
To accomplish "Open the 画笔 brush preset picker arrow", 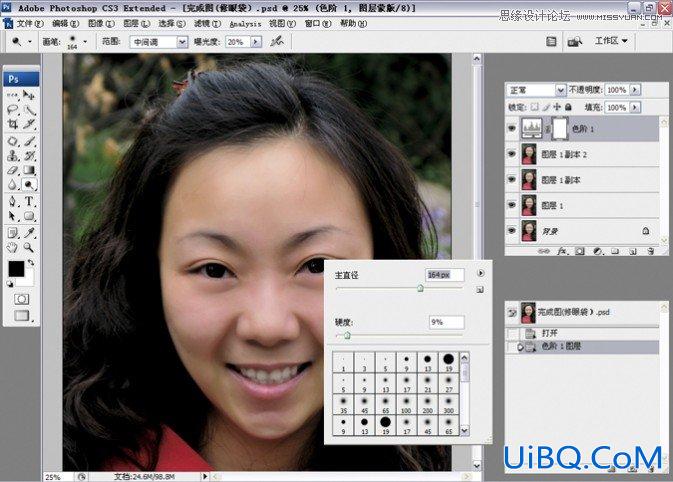I will 85,42.
